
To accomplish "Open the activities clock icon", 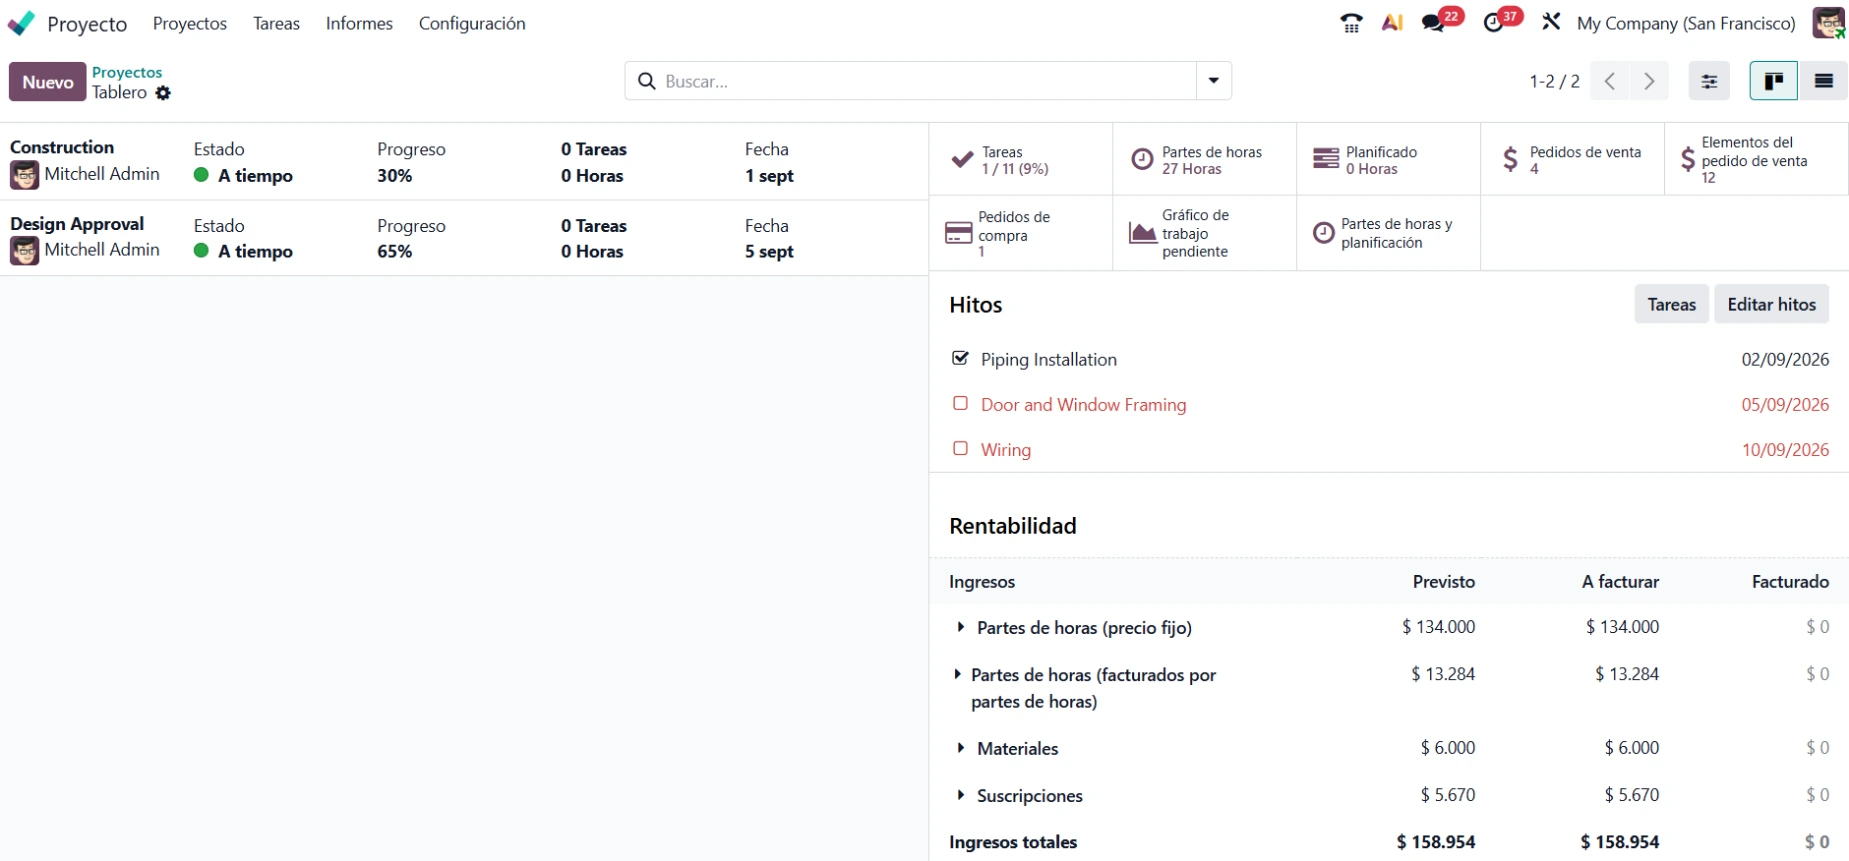I will (x=1493, y=23).
